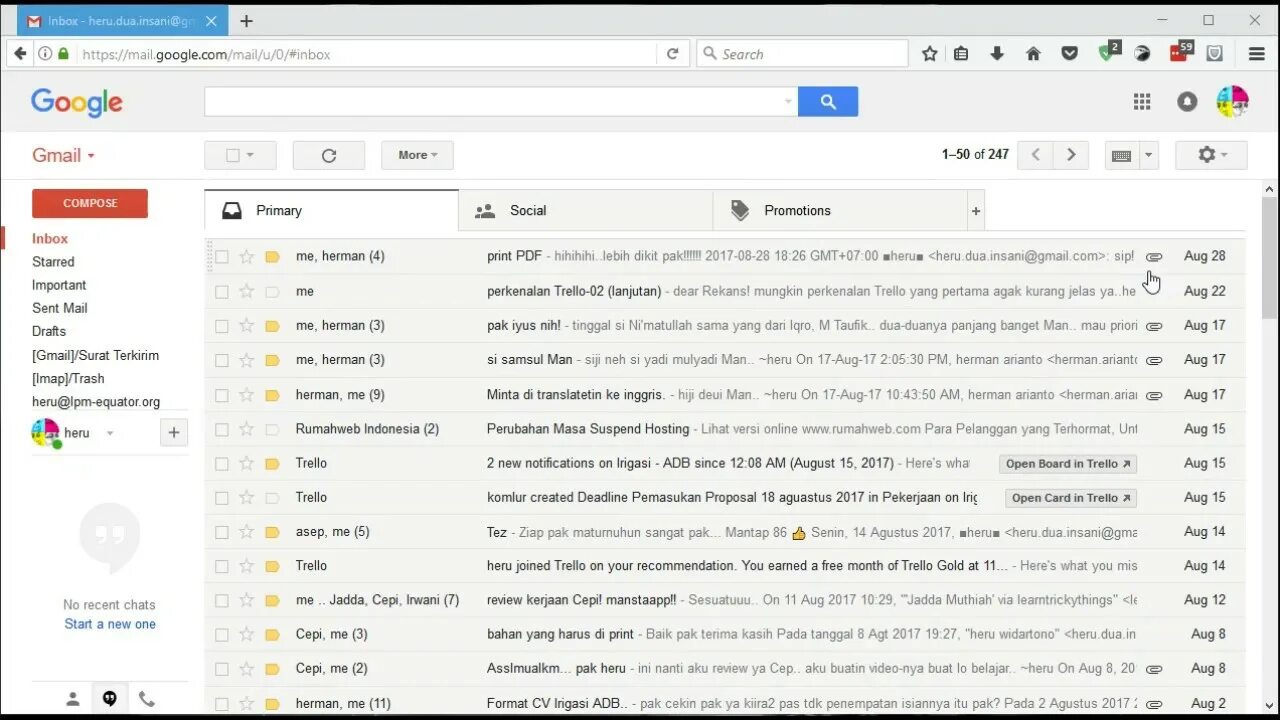
Task: Tick checkbox for 'bahan yang harus di print' email
Action: pyautogui.click(x=222, y=634)
